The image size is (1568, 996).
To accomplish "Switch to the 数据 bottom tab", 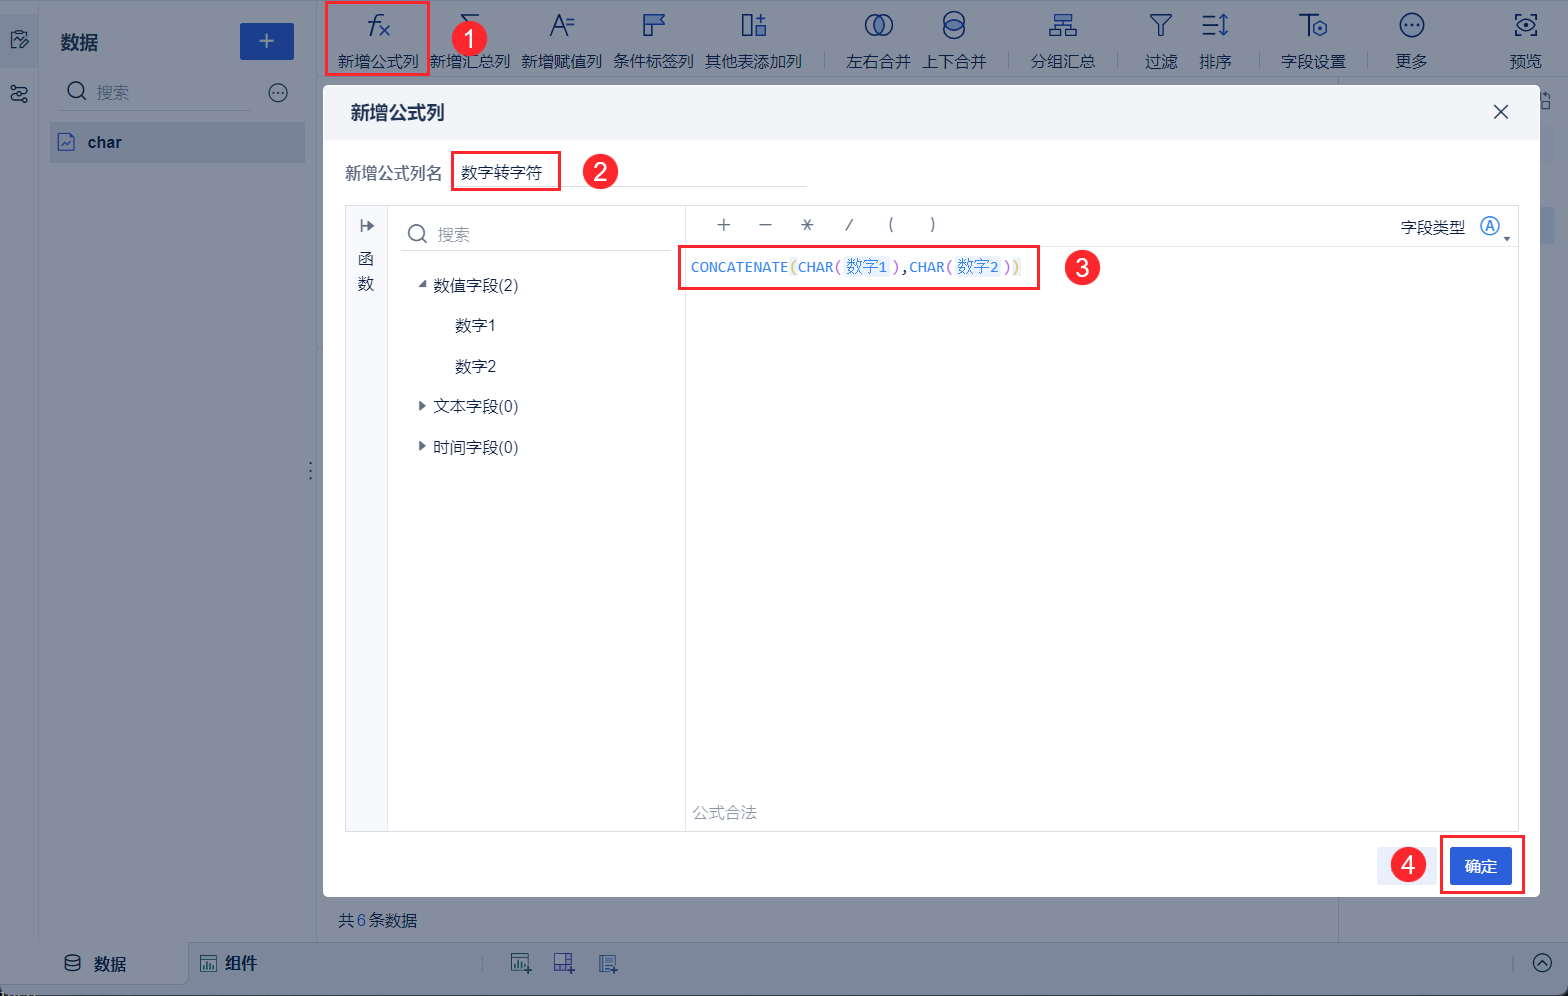I will click(96, 964).
